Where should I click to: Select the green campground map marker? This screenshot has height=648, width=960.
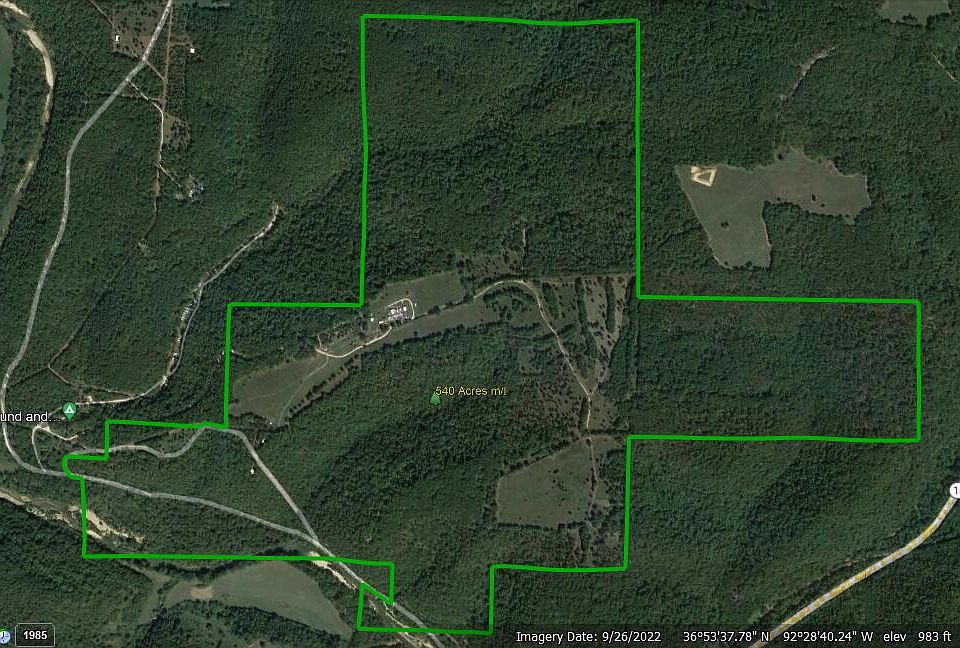point(70,410)
